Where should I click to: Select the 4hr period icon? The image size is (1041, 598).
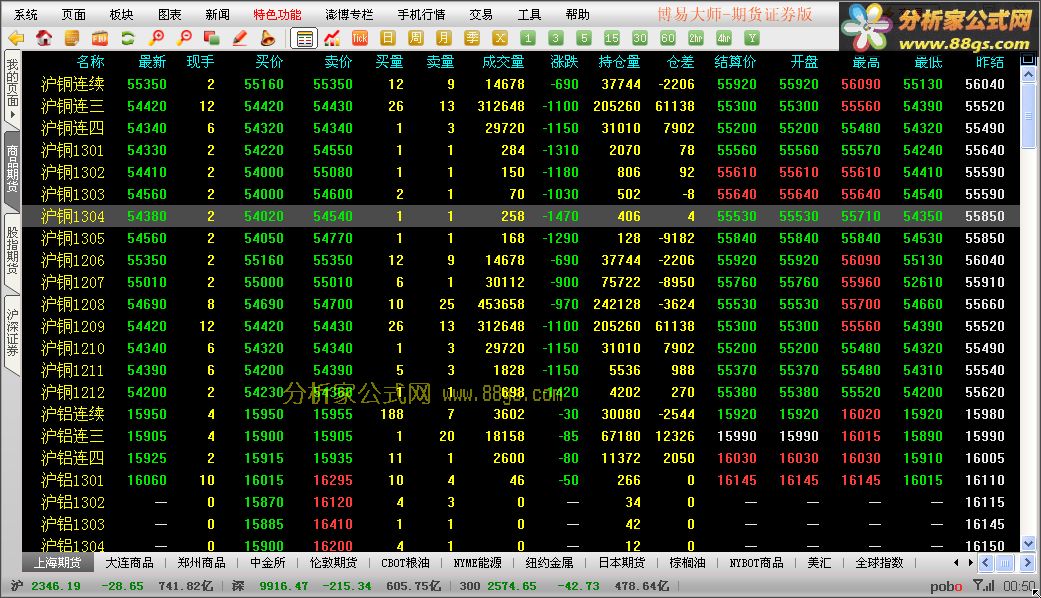[724, 38]
